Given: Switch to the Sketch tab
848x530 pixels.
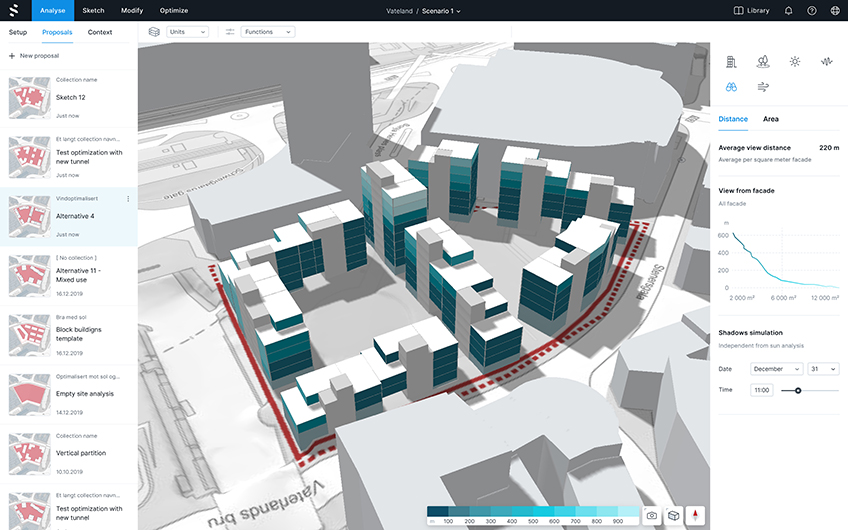Looking at the screenshot, I should (x=93, y=10).
